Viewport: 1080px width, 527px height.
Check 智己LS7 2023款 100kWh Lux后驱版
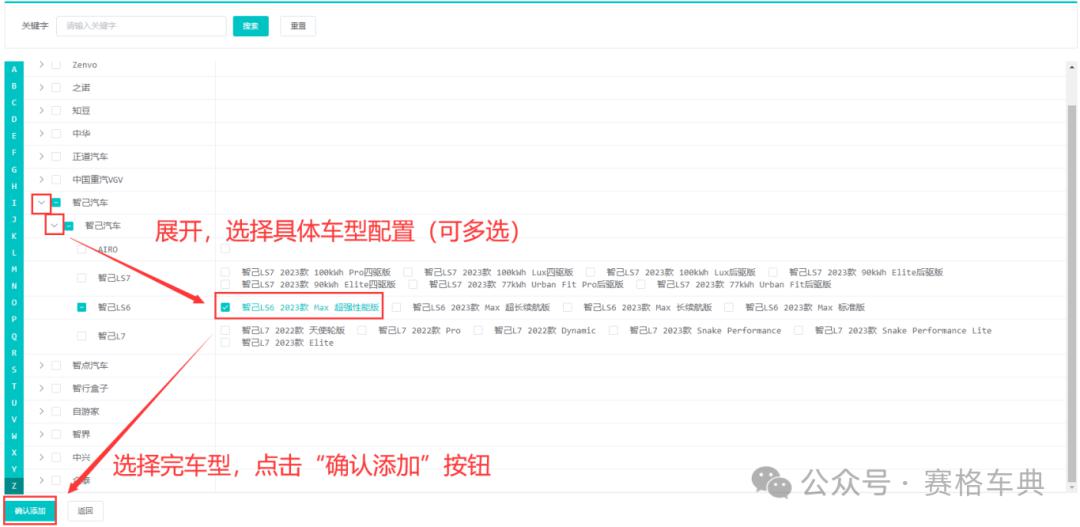590,272
